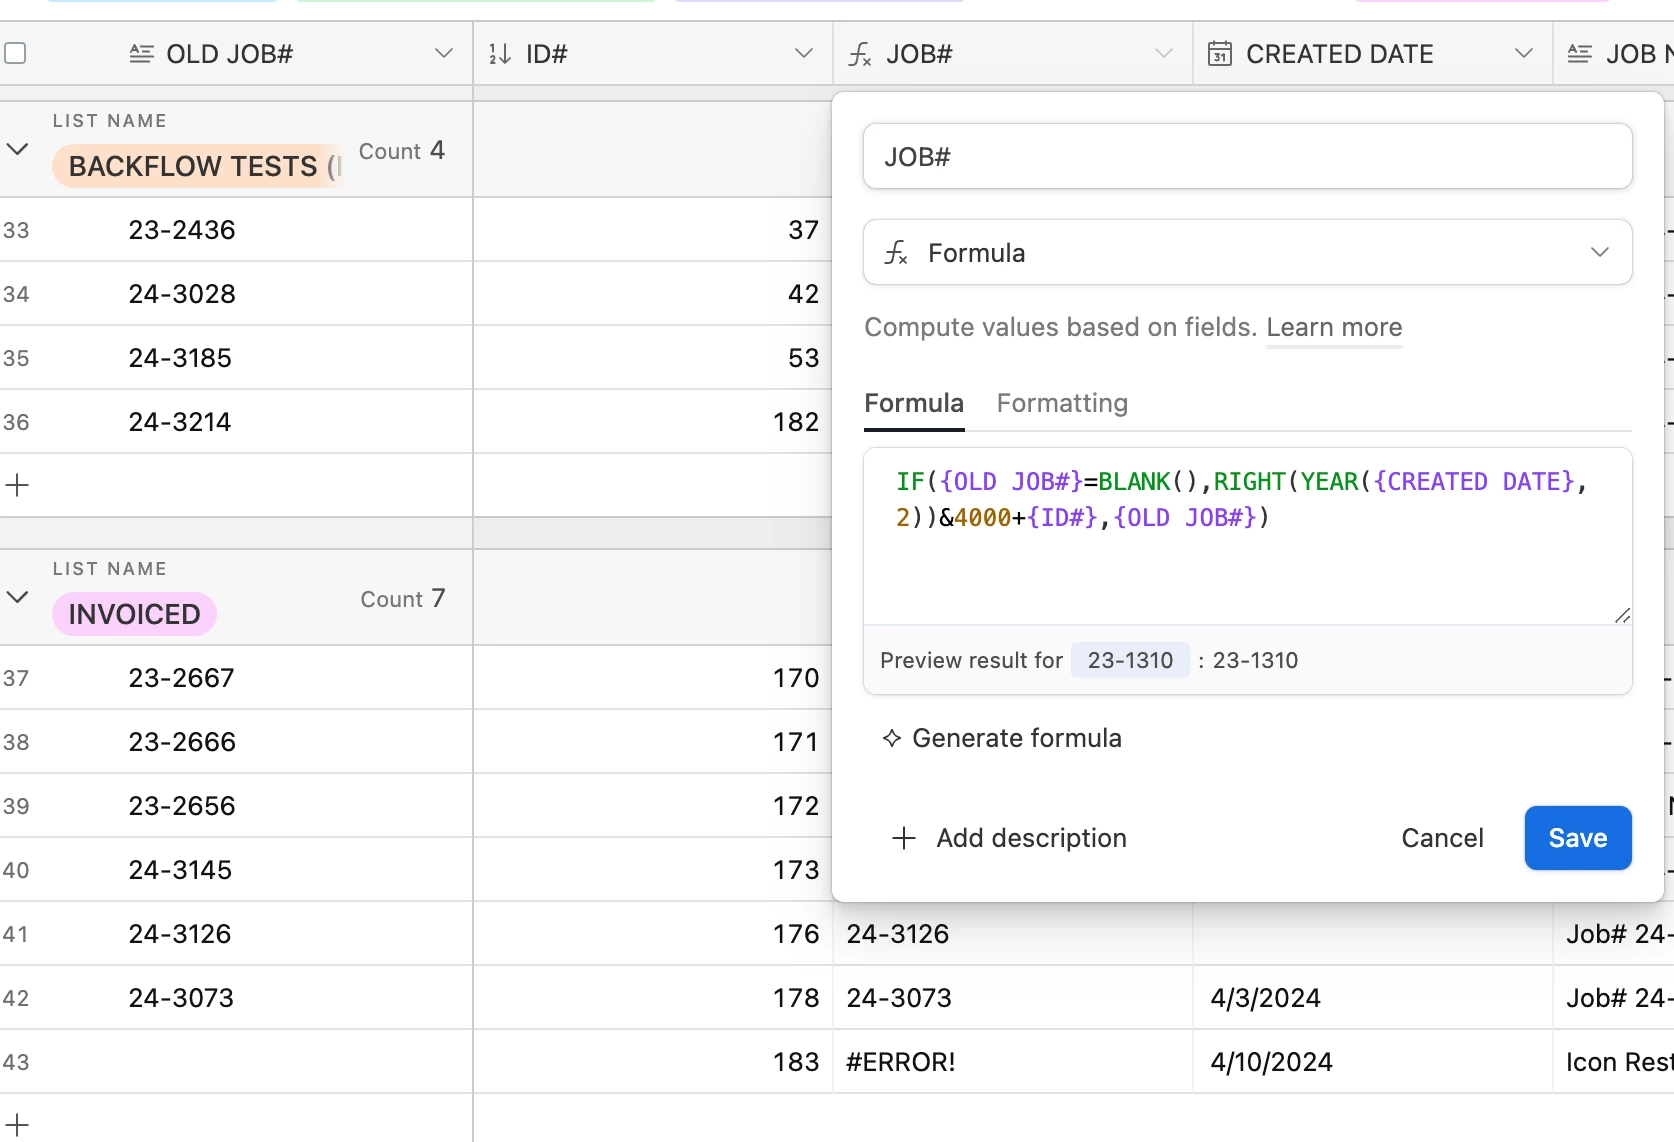Screen dimensions: 1674x1142
Task: Click the ID# autonumber sort icon
Action: click(500, 54)
